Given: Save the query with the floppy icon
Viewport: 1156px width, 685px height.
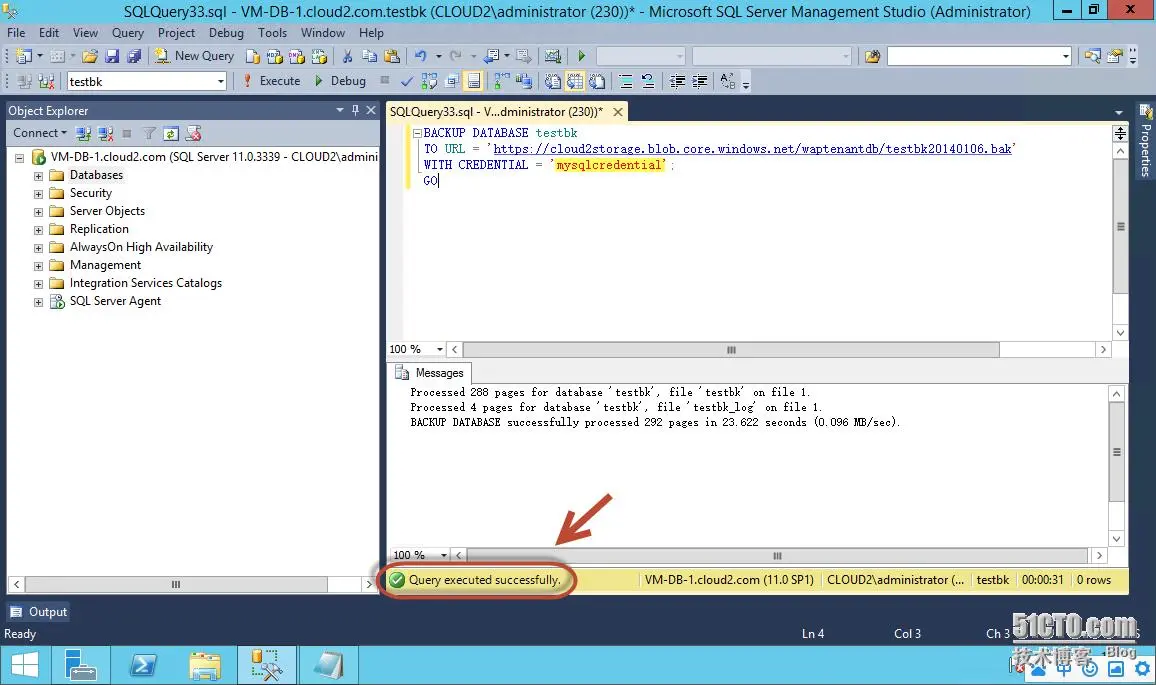Looking at the screenshot, I should 112,56.
